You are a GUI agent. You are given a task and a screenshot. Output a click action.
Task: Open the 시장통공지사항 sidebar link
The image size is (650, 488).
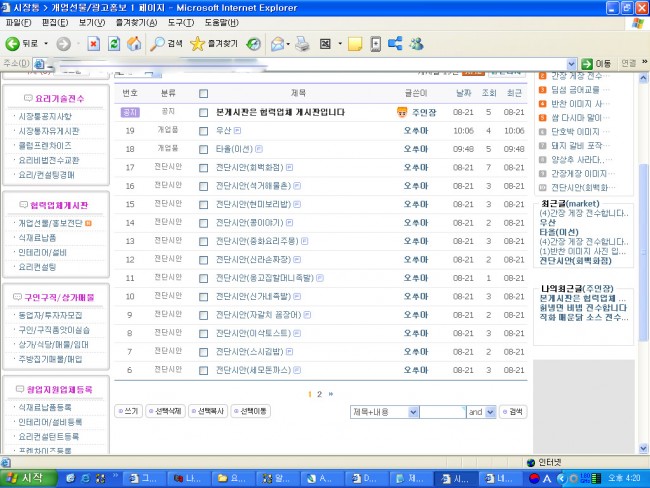click(x=45, y=116)
